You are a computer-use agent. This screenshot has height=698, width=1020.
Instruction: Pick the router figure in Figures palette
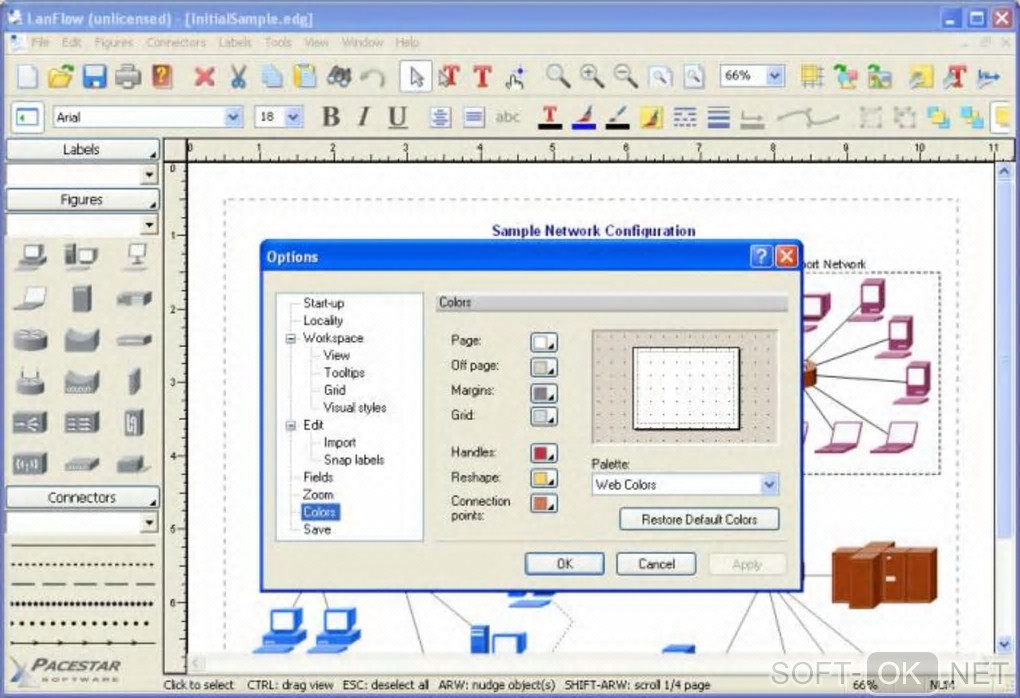(30, 340)
